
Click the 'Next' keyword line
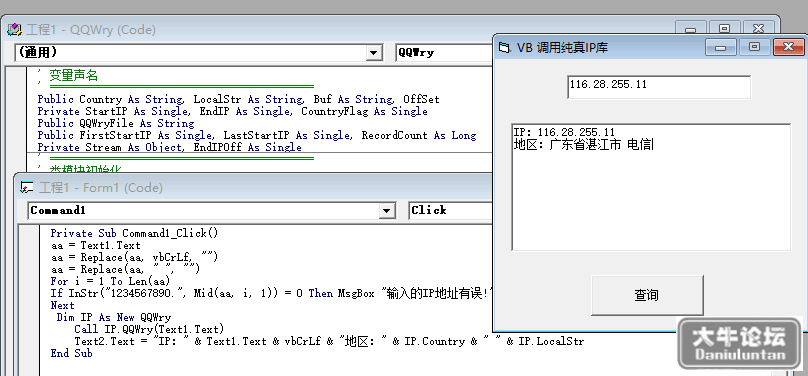tap(62, 305)
